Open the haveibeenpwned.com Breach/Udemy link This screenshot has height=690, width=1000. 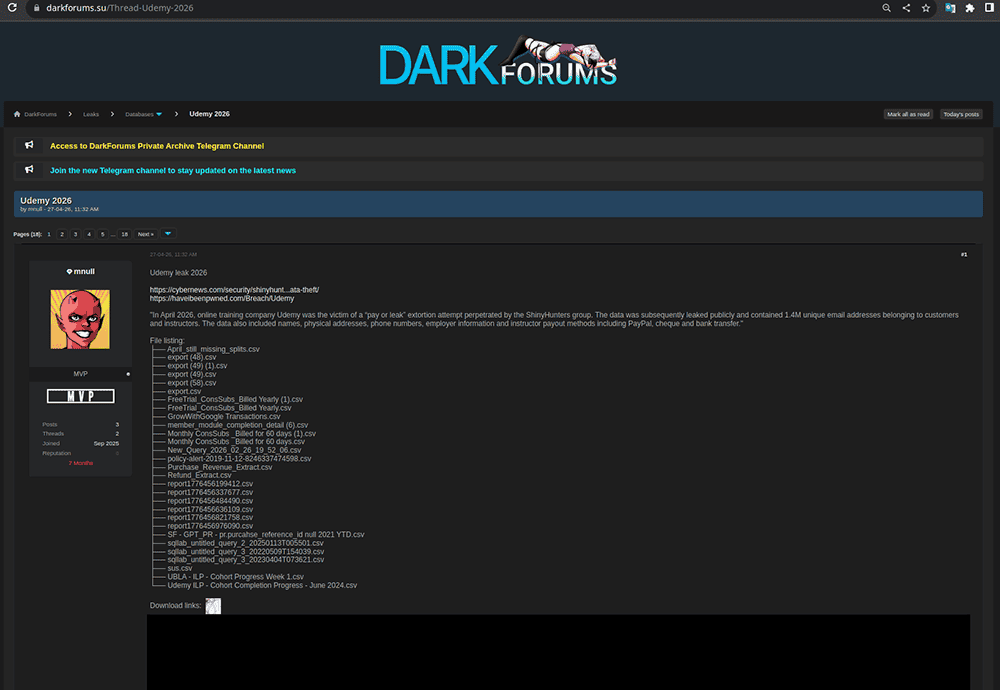point(222,298)
